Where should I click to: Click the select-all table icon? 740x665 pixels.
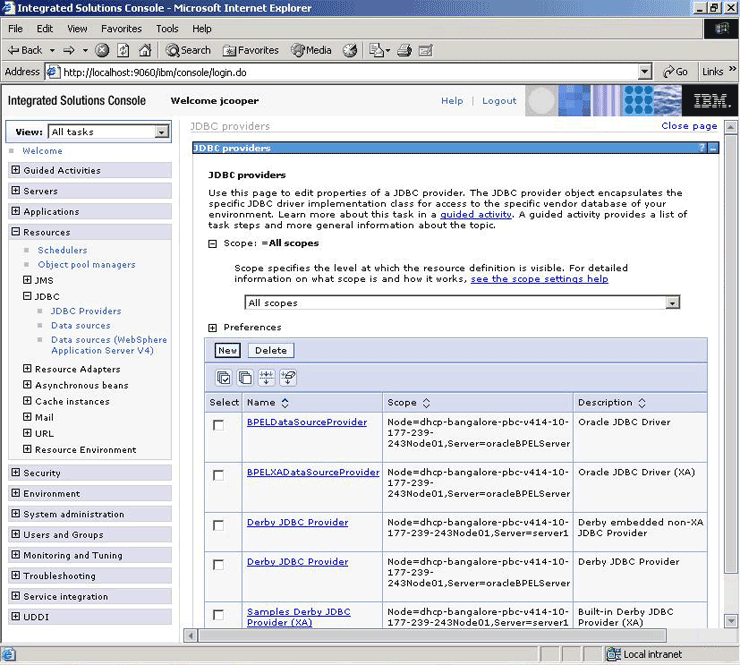223,378
